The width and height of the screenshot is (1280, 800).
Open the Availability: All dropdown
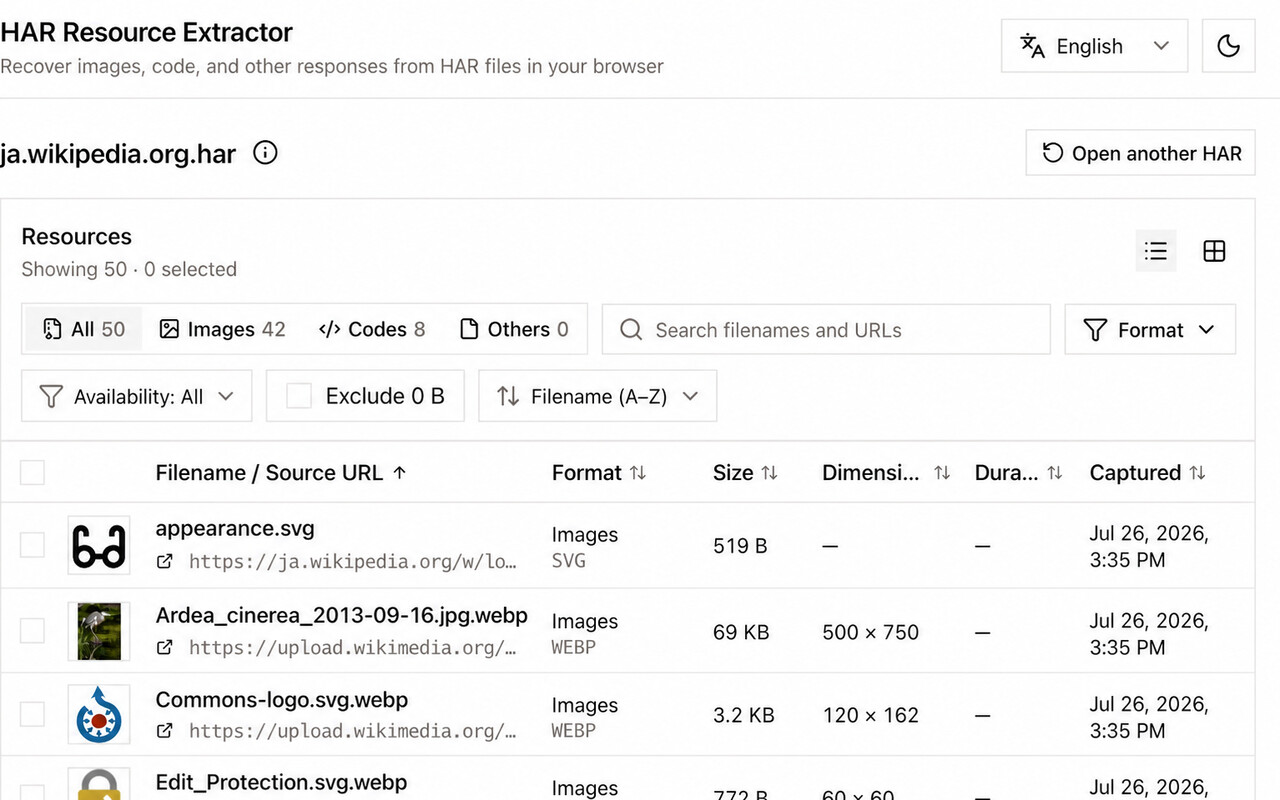(136, 396)
